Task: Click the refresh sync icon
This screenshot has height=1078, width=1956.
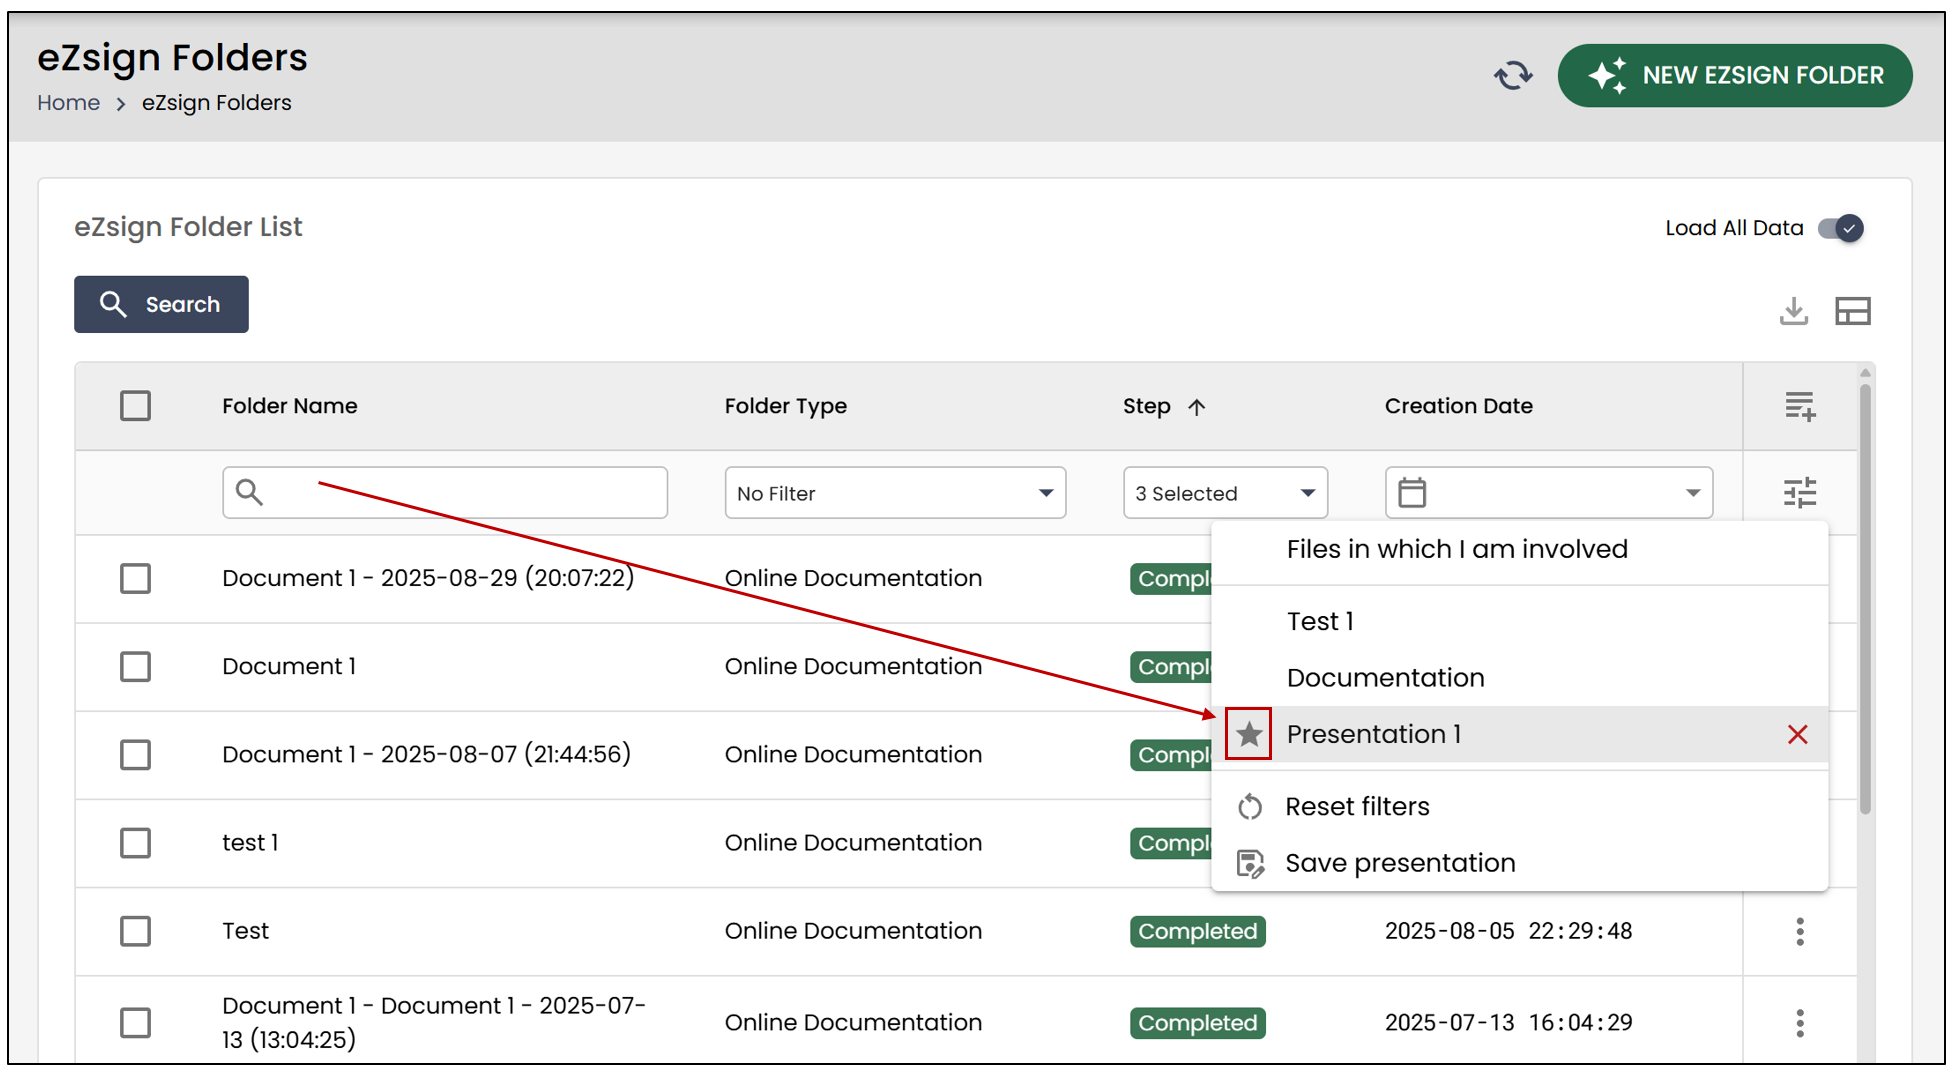Action: 1513,76
